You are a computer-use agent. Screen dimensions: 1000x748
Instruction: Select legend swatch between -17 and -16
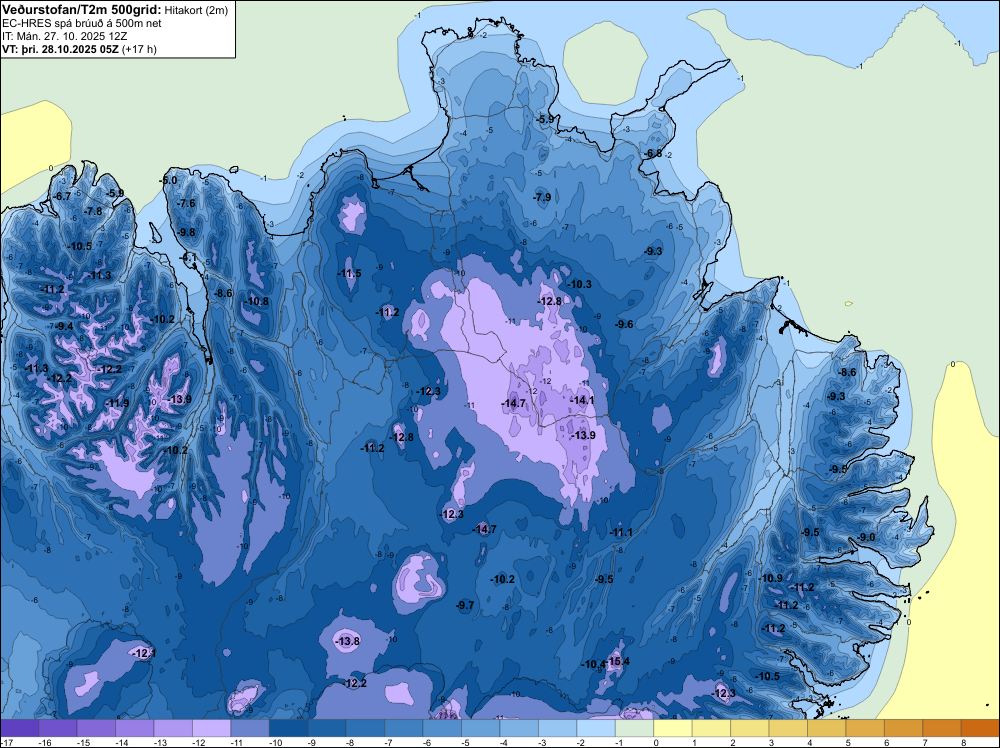click(x=20, y=728)
